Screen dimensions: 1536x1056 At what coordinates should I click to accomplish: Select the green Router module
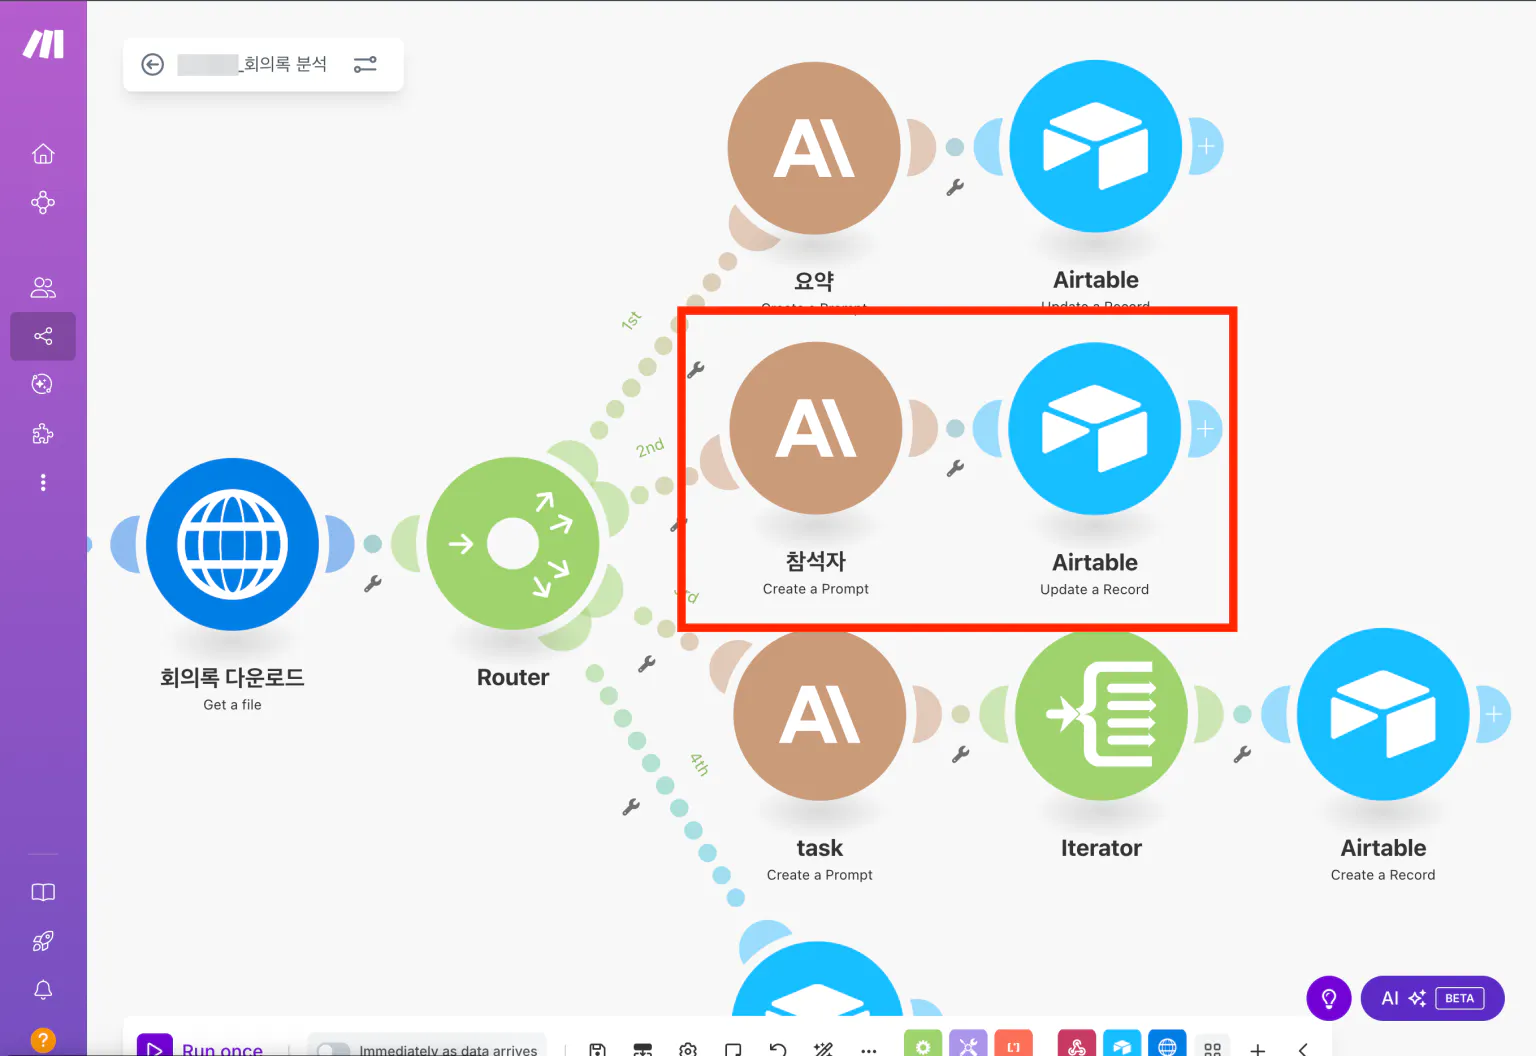[513, 543]
